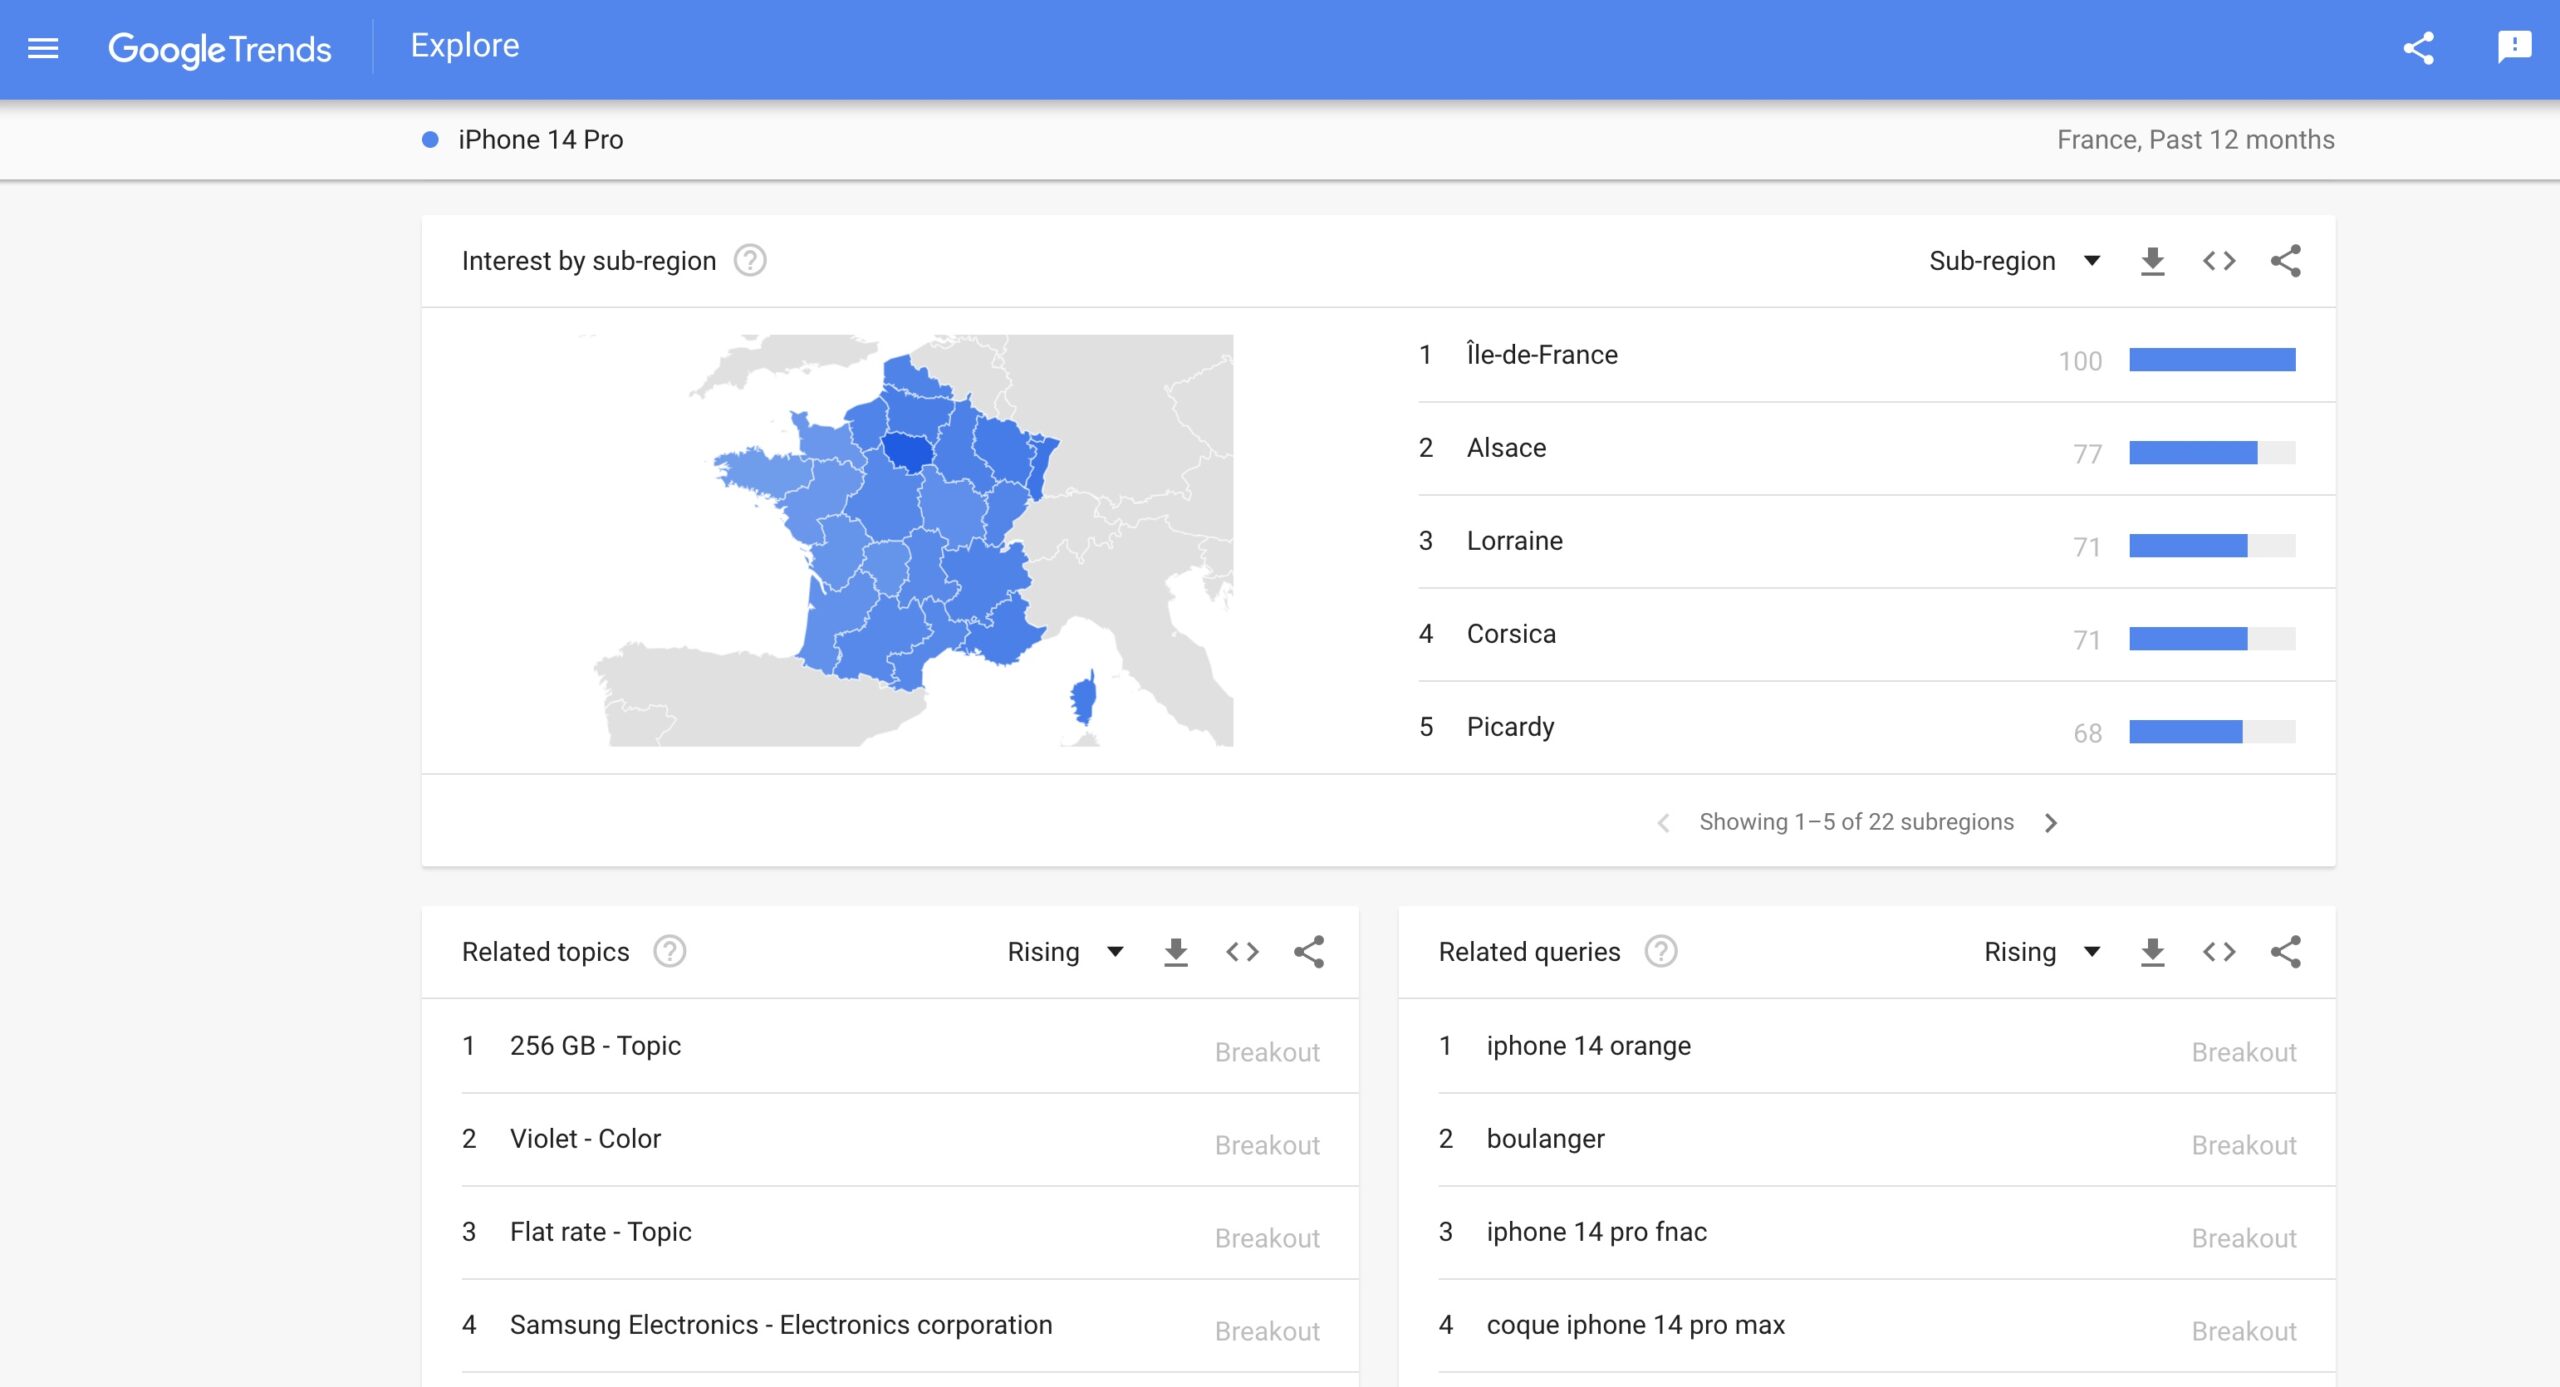The image size is (2560, 1387).
Task: Click the Google Trends logo
Action: (x=219, y=48)
